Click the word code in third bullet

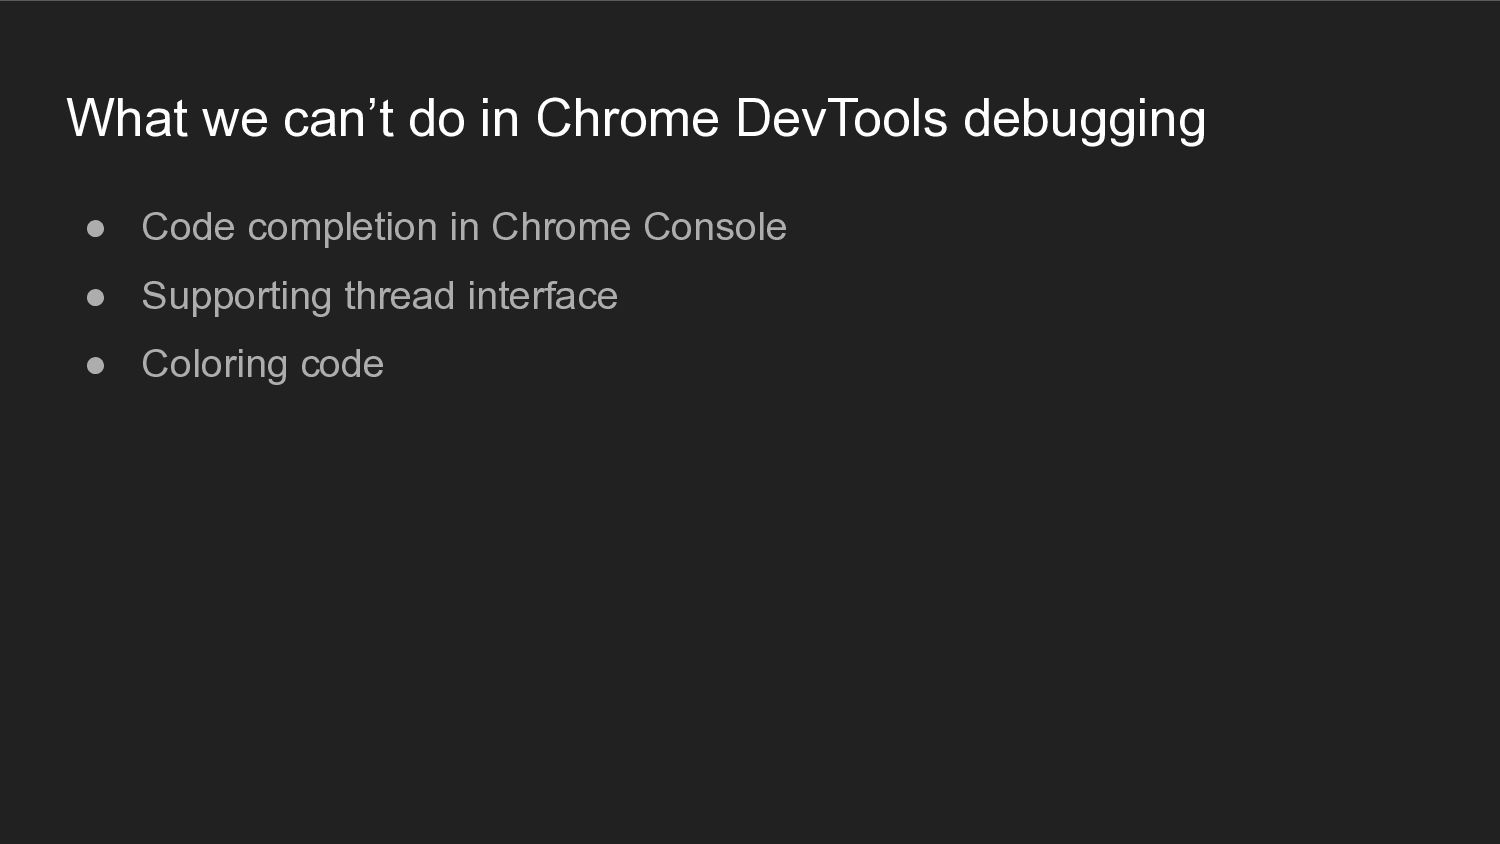(x=342, y=365)
